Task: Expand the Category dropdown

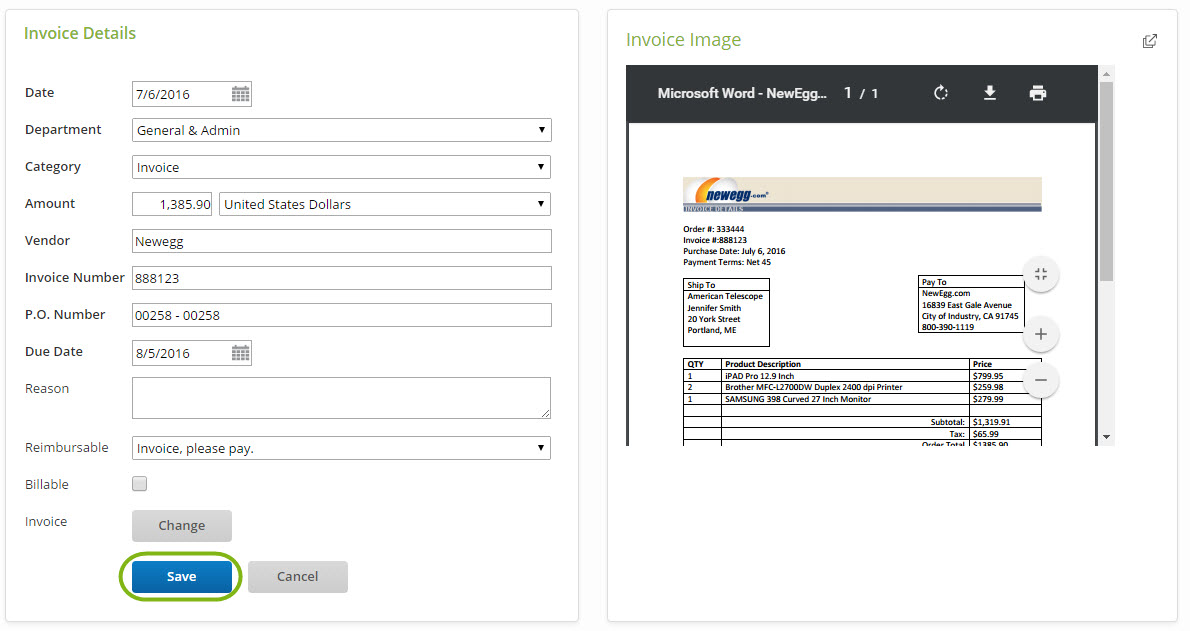Action: pos(342,167)
